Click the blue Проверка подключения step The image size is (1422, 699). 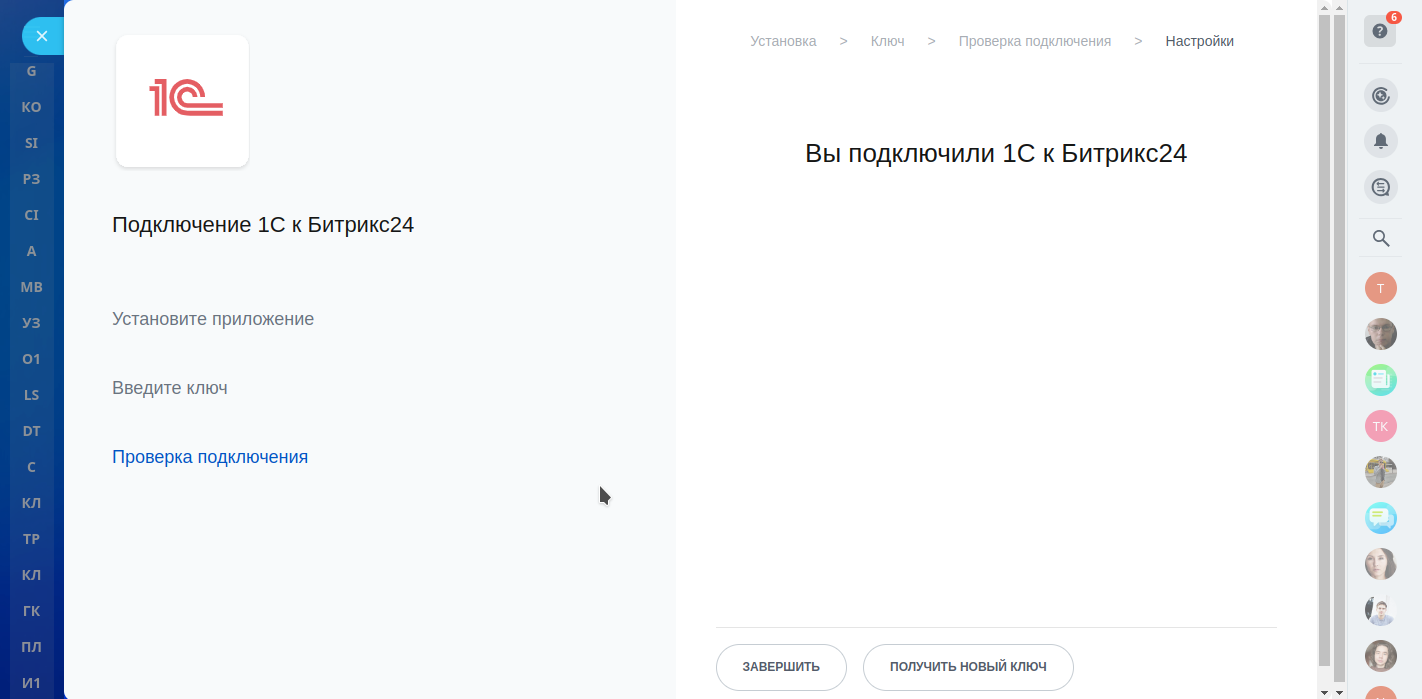pos(210,457)
